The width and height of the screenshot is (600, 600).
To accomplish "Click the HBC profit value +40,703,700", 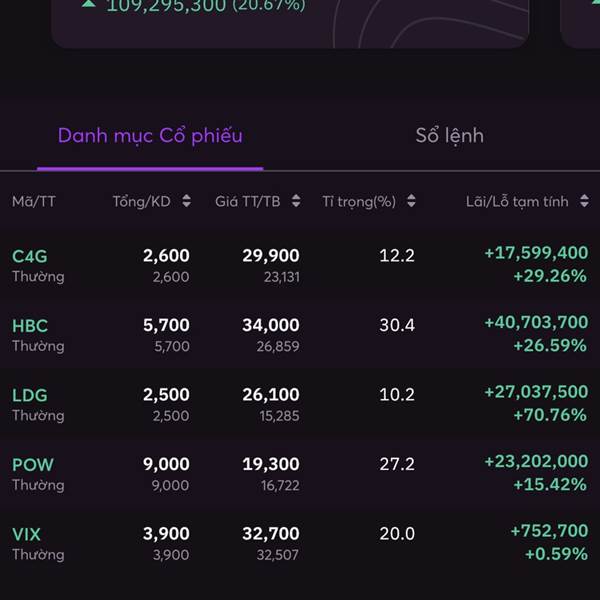I will coord(536,323).
